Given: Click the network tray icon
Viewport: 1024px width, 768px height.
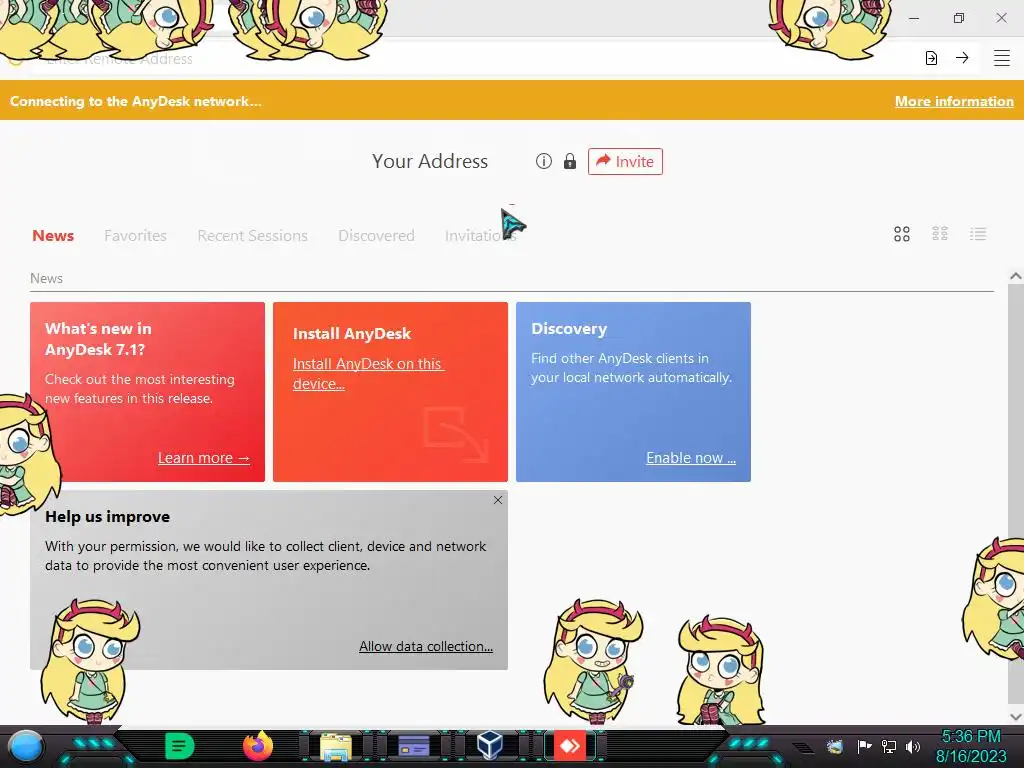Looking at the screenshot, I should (889, 746).
